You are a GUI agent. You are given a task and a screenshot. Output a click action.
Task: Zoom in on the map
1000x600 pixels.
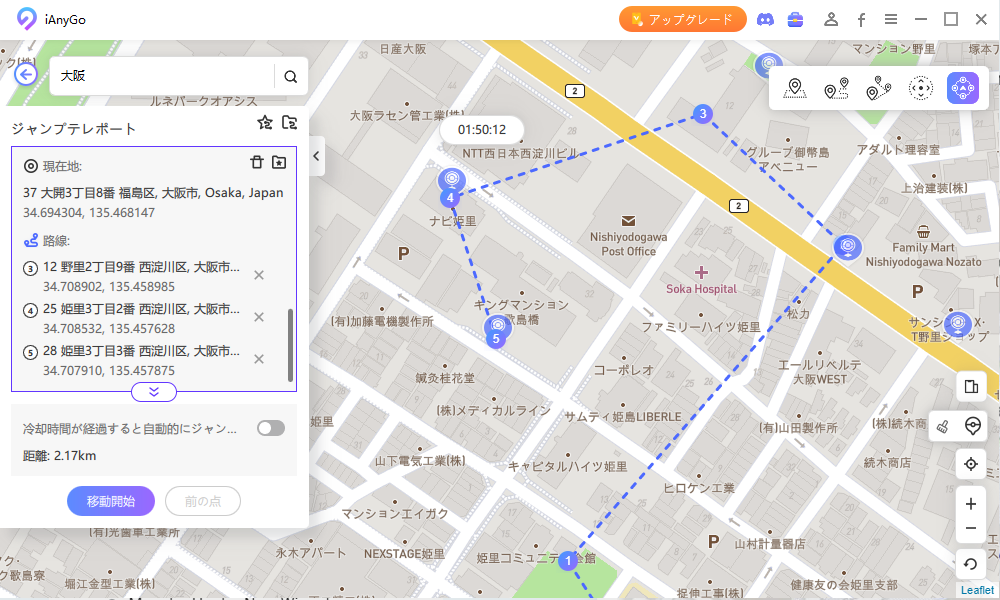(970, 504)
